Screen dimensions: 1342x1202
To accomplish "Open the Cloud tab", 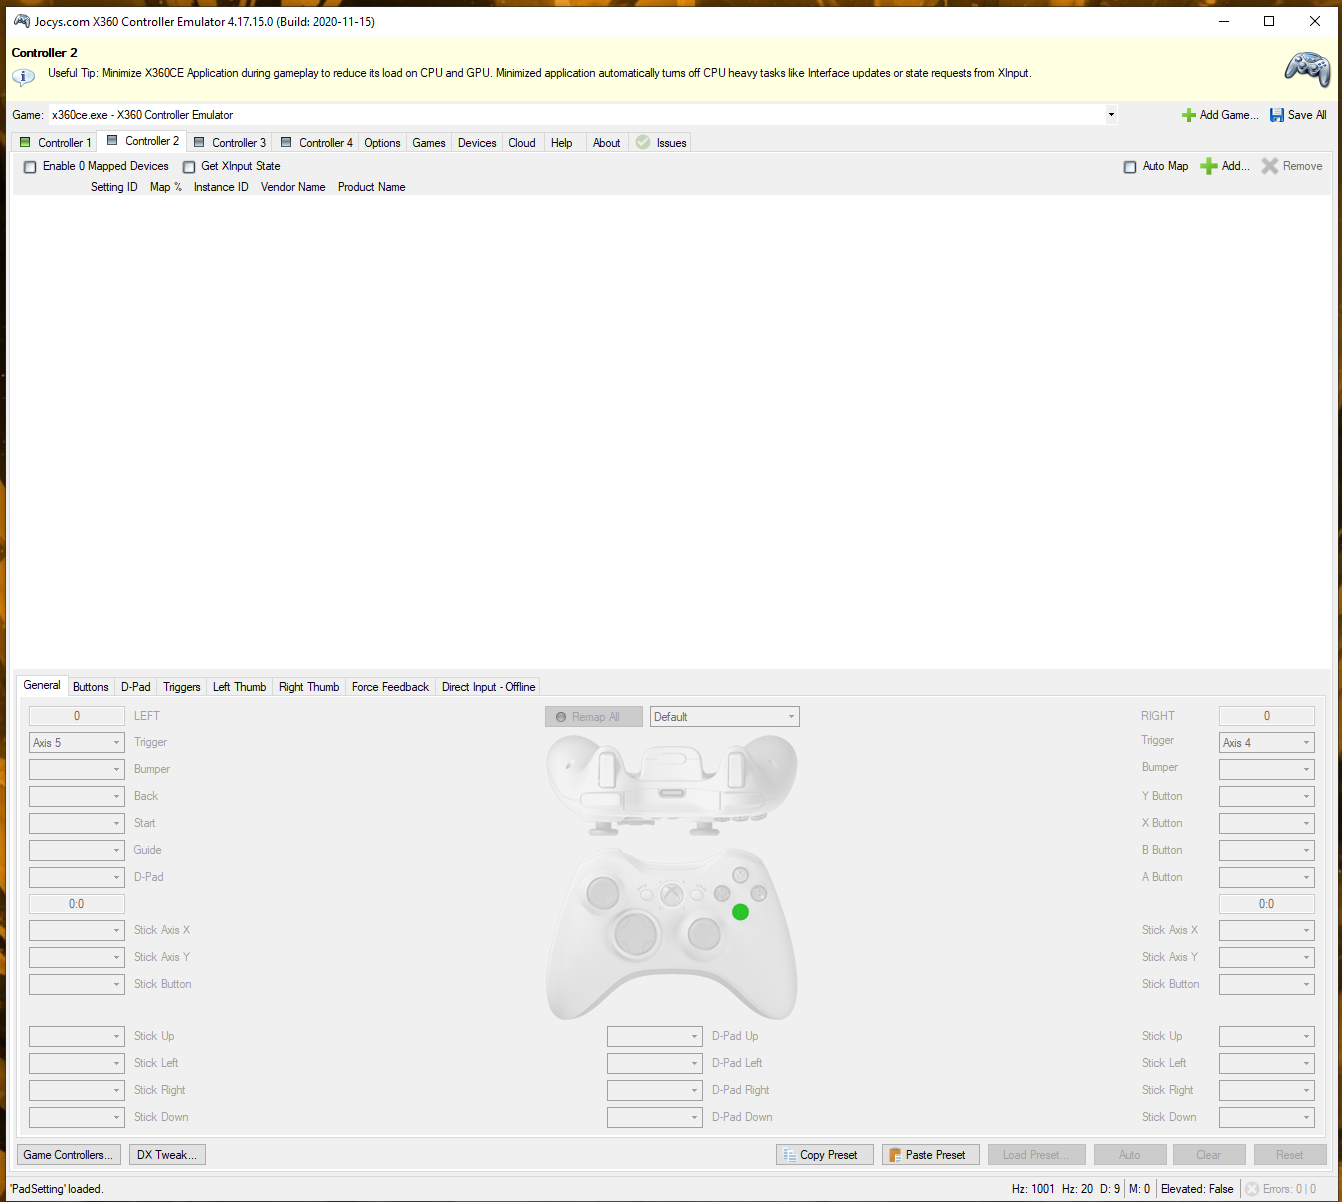I will [522, 143].
